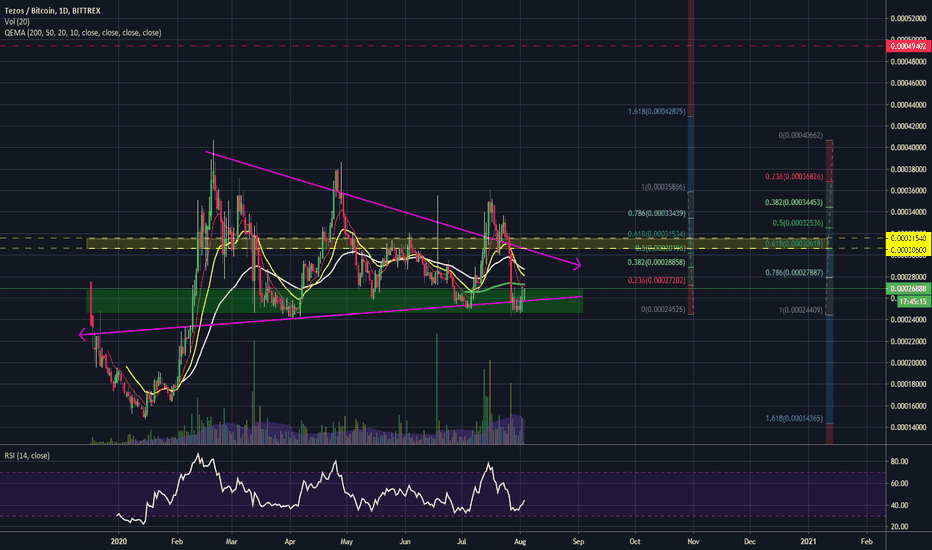Image resolution: width=932 pixels, height=550 pixels.
Task: Click the RSI 80.00 axis value
Action: coord(899,461)
